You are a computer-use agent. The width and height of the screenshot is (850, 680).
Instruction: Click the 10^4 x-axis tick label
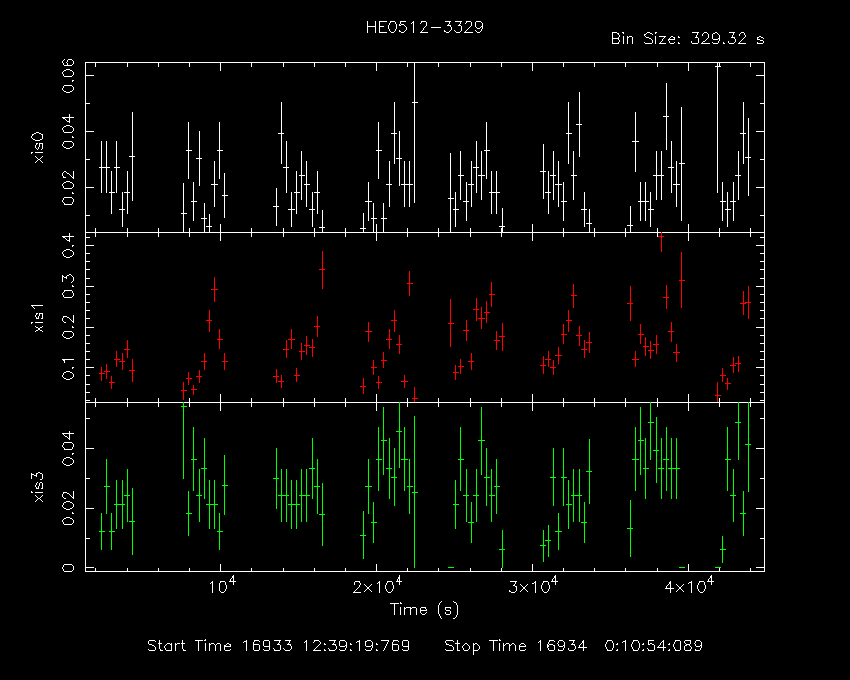click(x=222, y=586)
